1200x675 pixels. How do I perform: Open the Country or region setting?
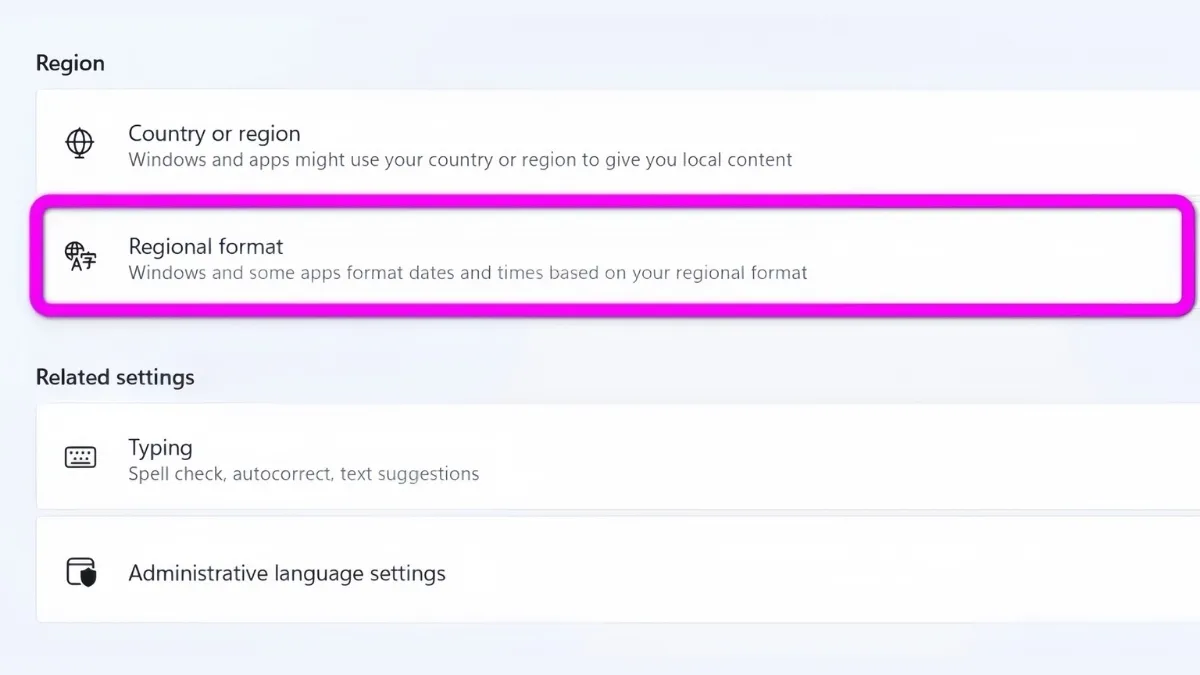pyautogui.click(x=214, y=134)
